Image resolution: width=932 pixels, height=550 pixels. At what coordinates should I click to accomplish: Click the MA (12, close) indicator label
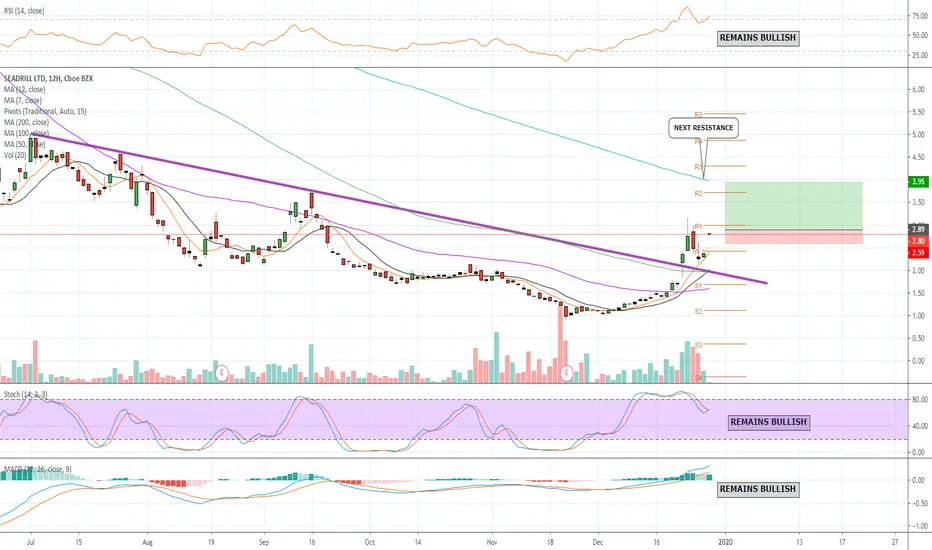pyautogui.click(x=24, y=89)
